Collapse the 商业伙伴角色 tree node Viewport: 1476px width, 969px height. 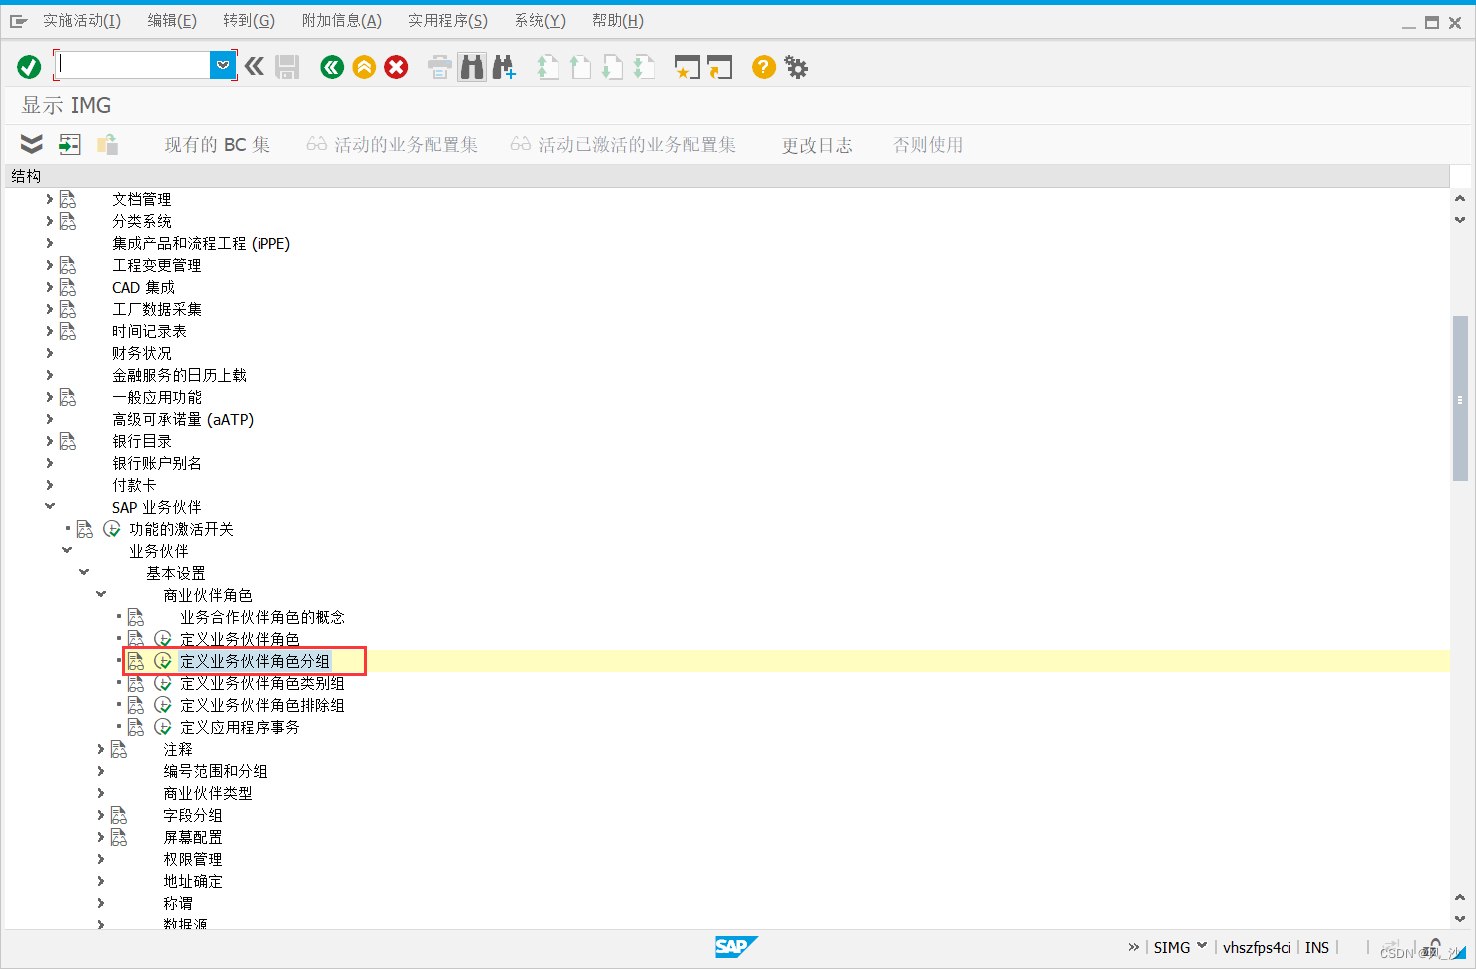click(101, 594)
